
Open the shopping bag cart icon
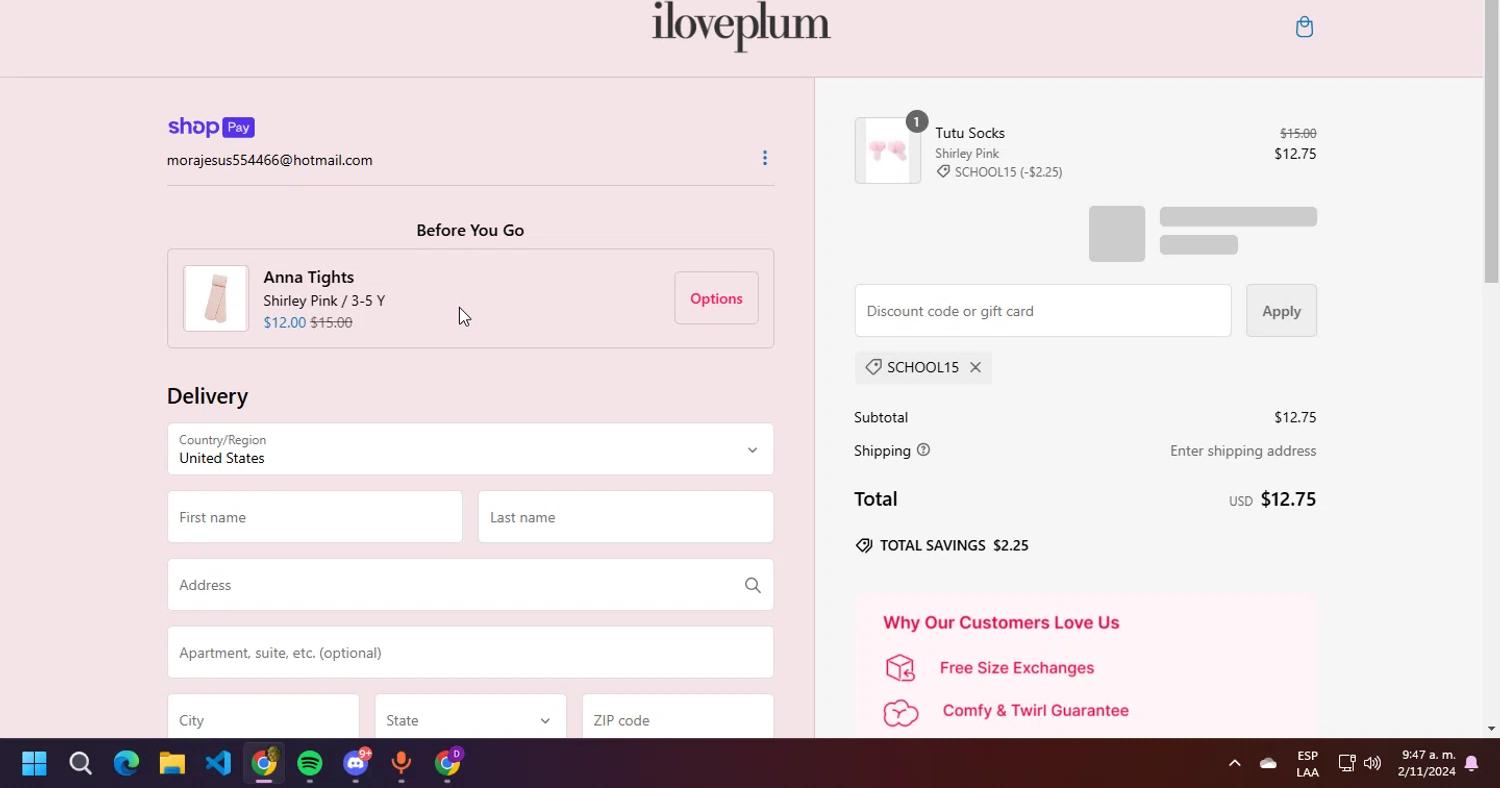click(1304, 27)
